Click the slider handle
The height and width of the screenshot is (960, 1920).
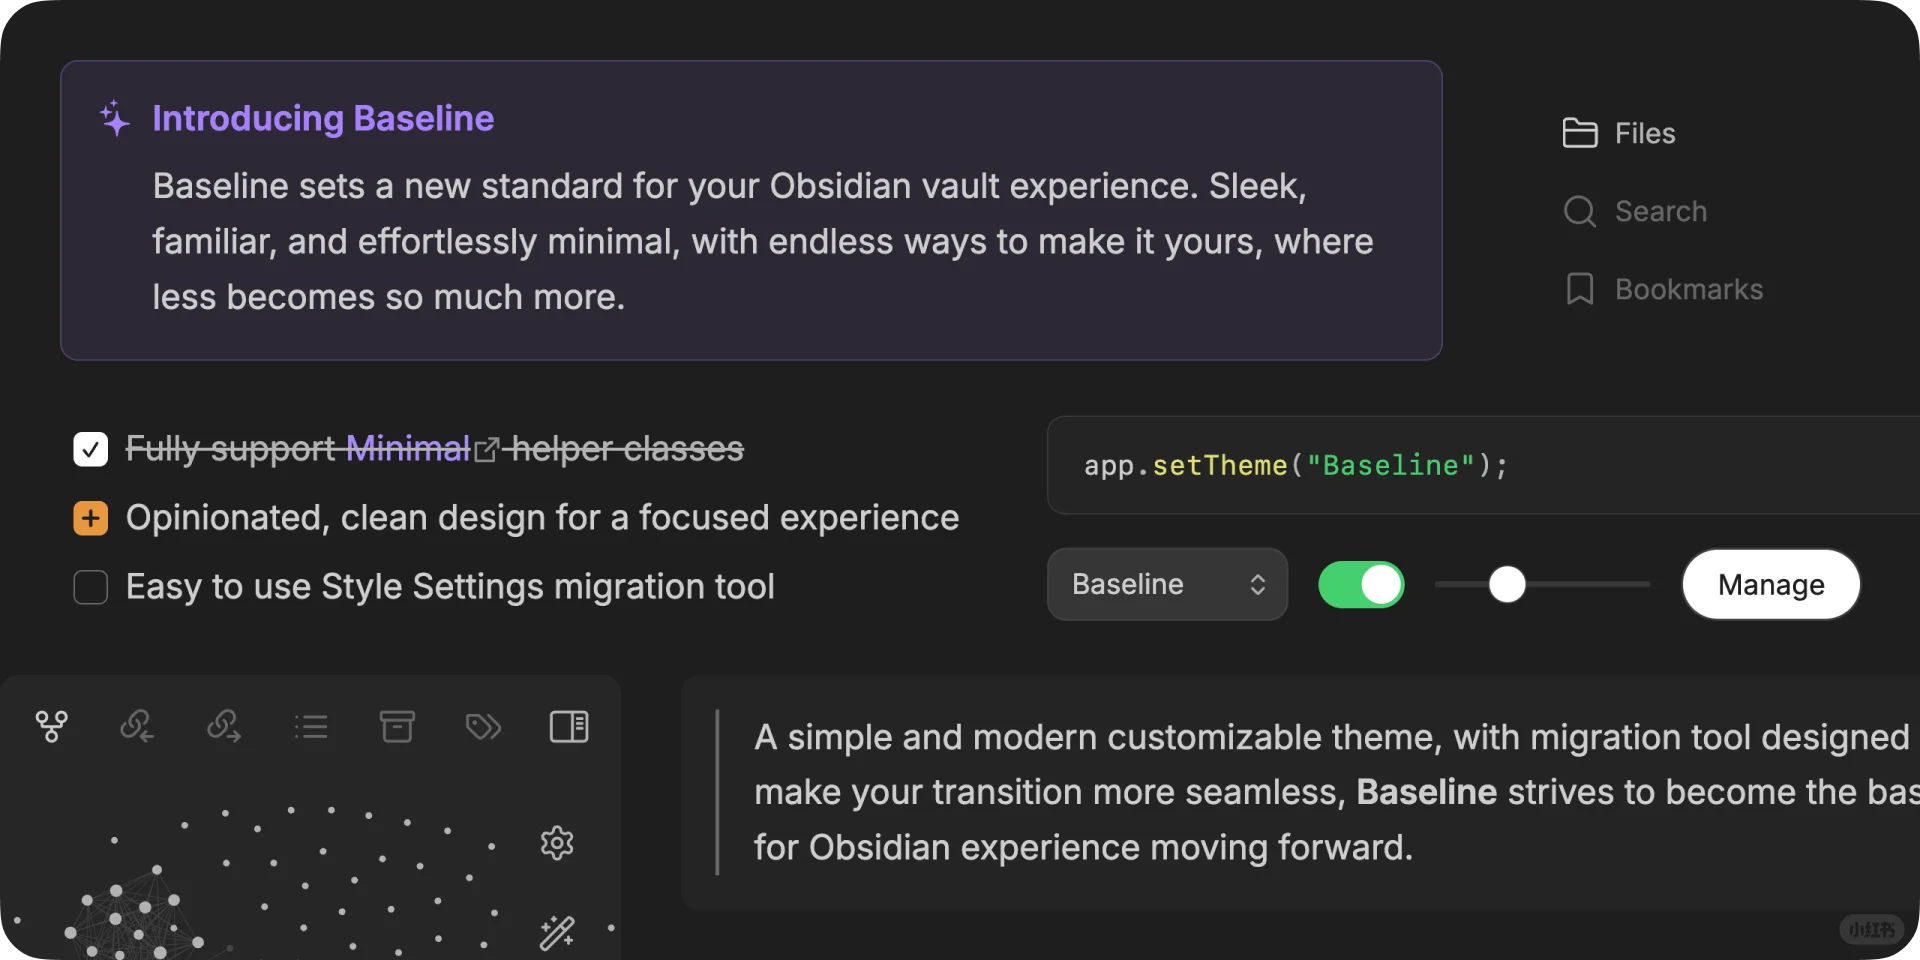1507,585
